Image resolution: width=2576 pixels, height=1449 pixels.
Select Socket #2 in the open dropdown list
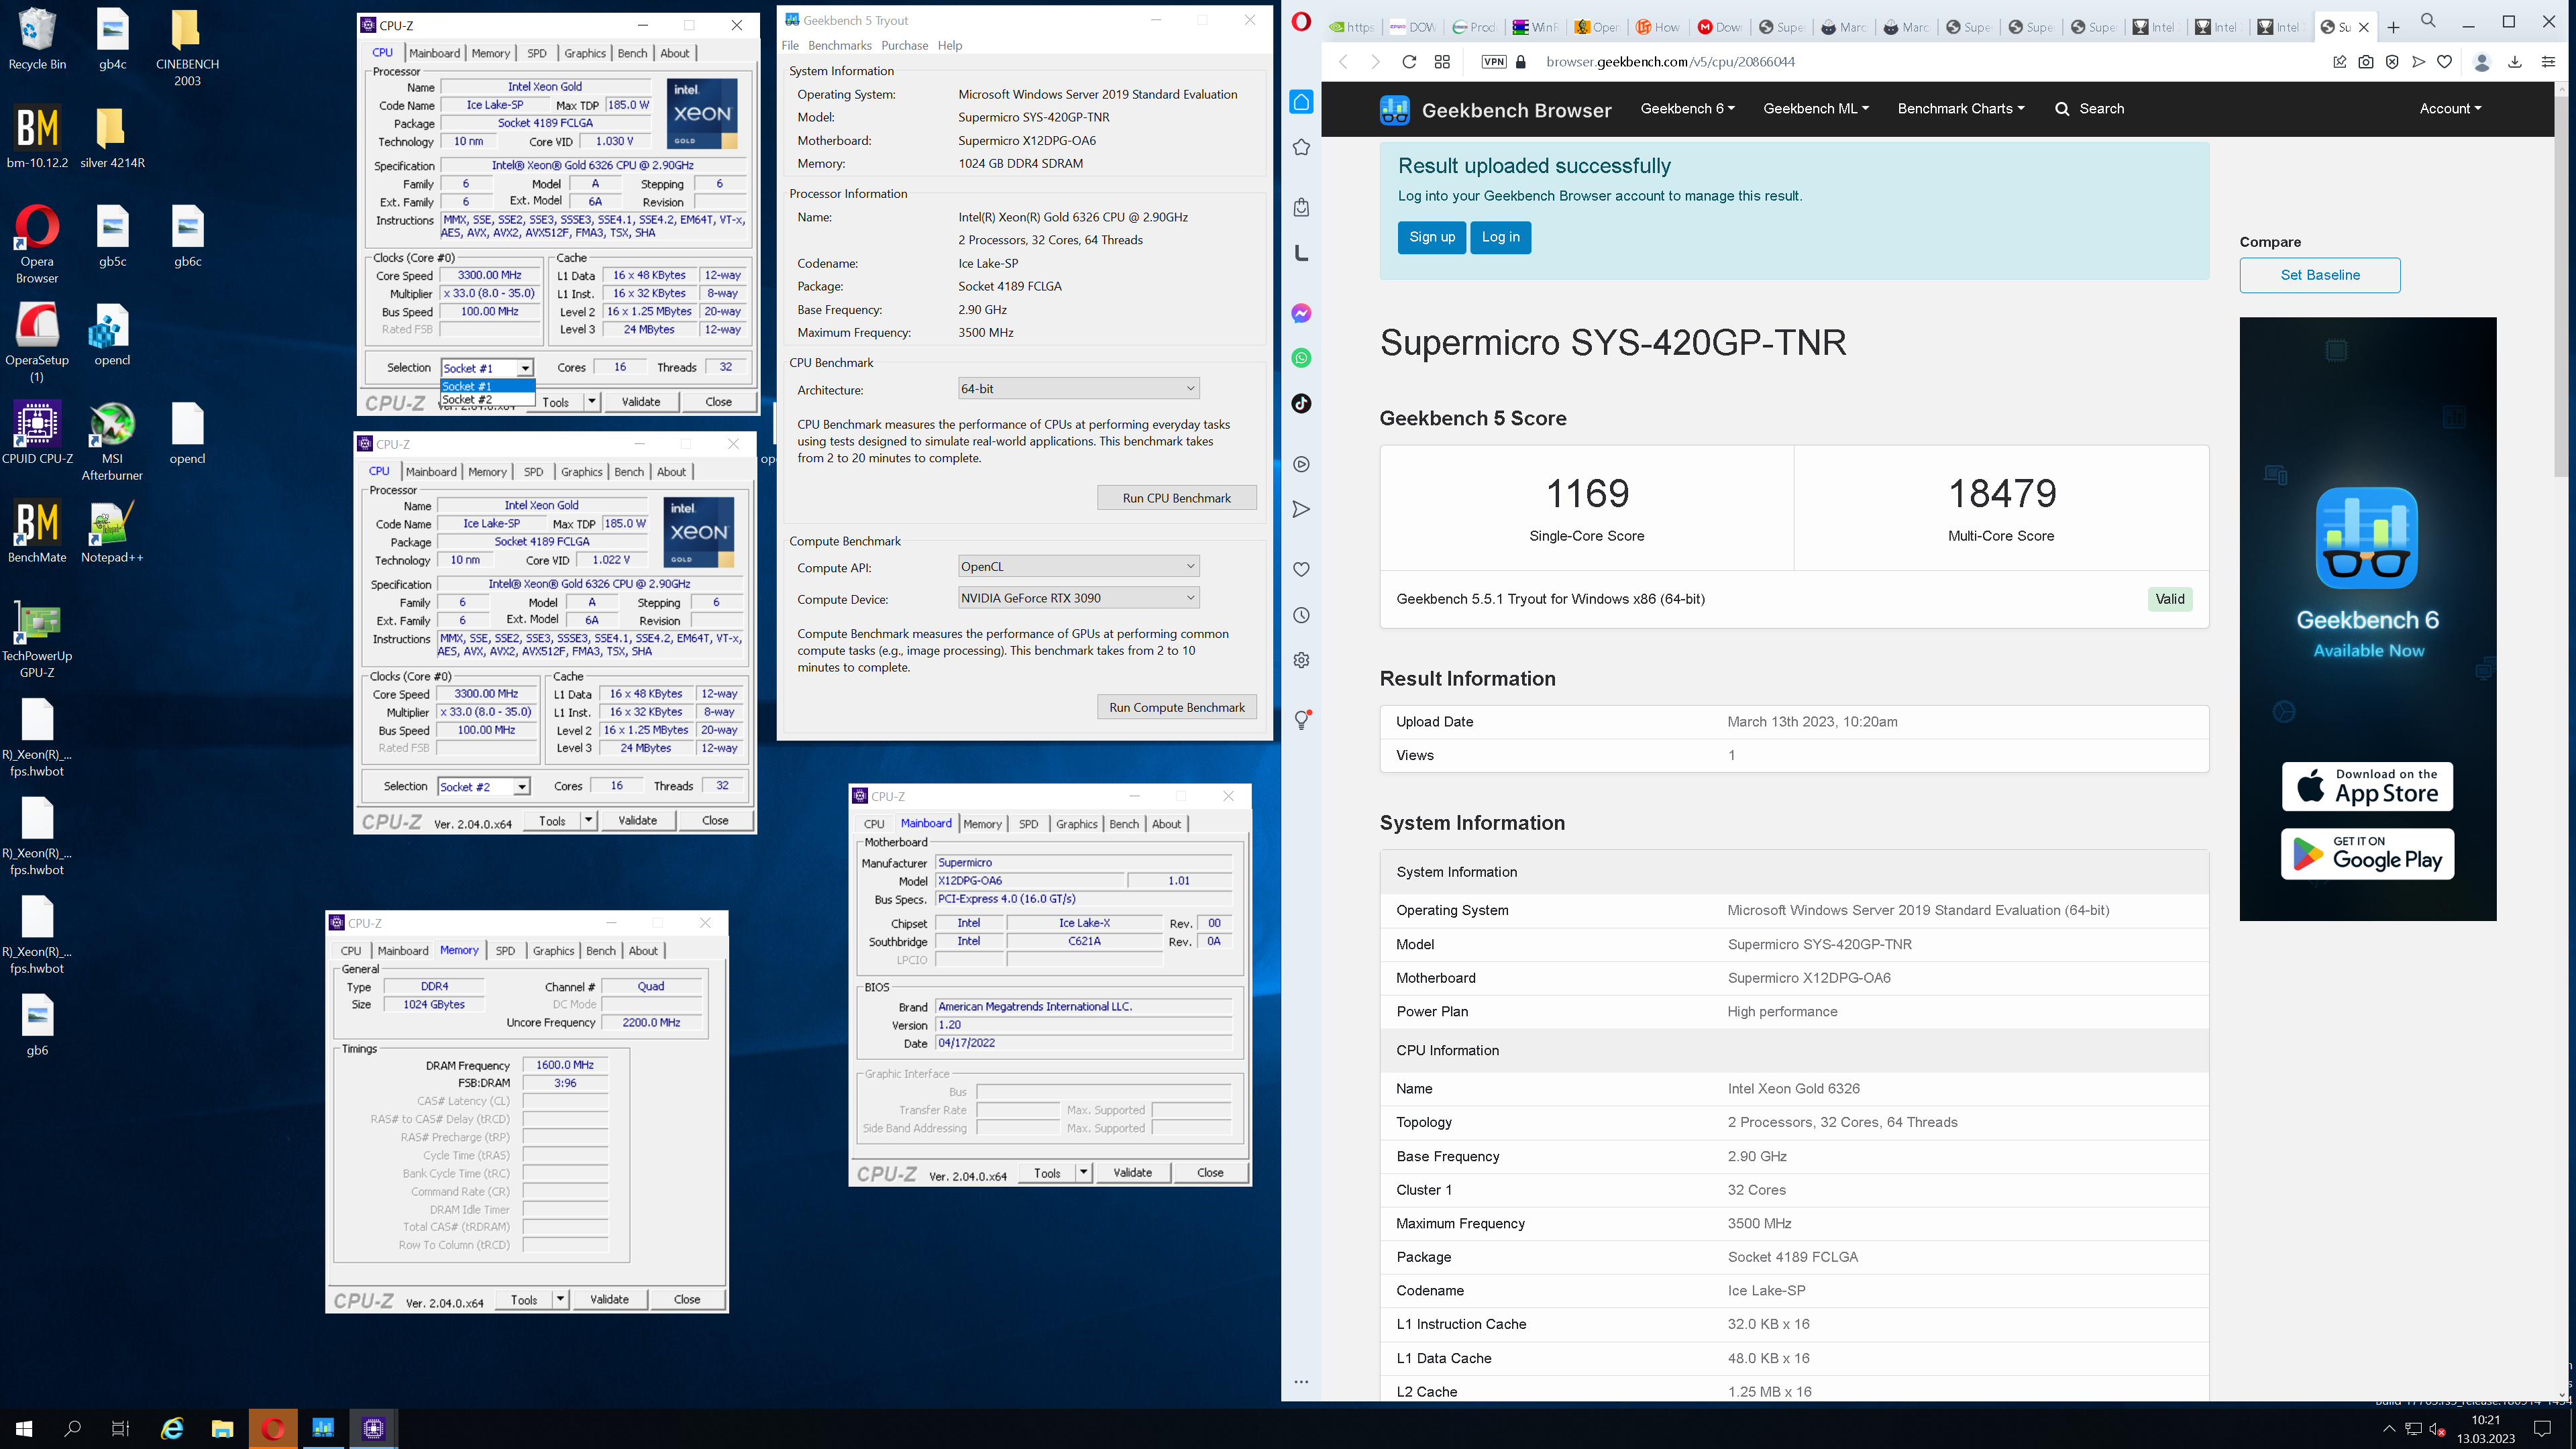pos(487,399)
